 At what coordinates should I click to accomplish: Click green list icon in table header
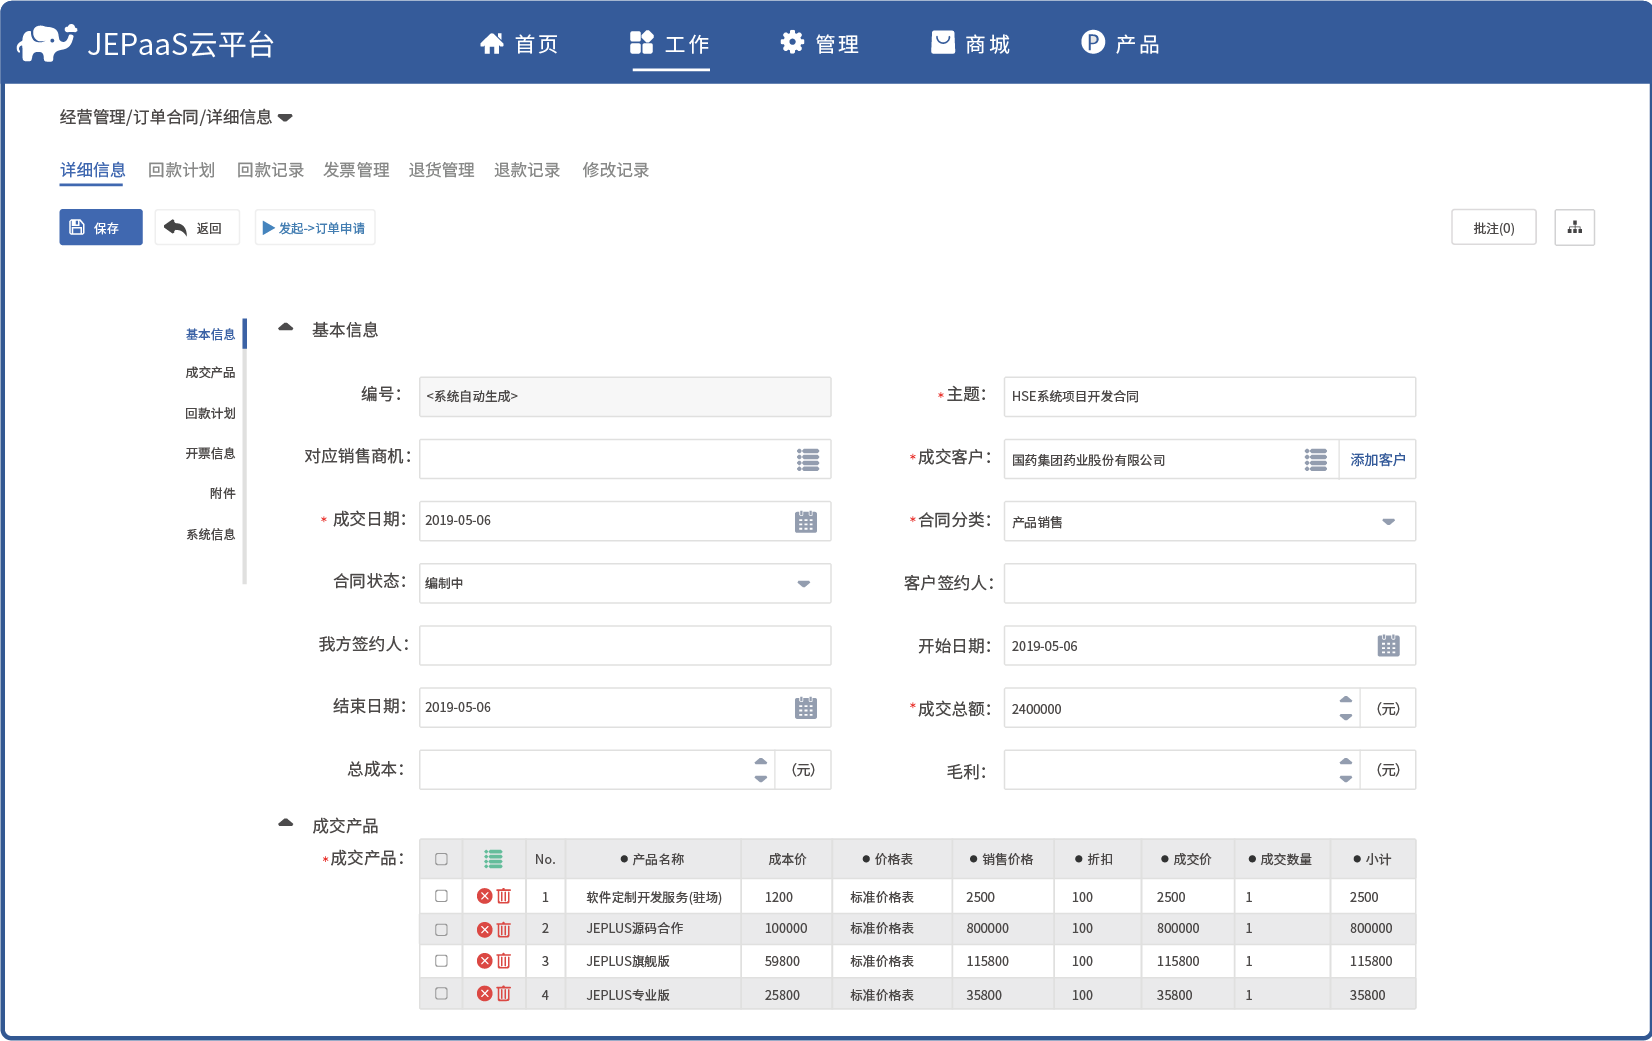pos(493,859)
